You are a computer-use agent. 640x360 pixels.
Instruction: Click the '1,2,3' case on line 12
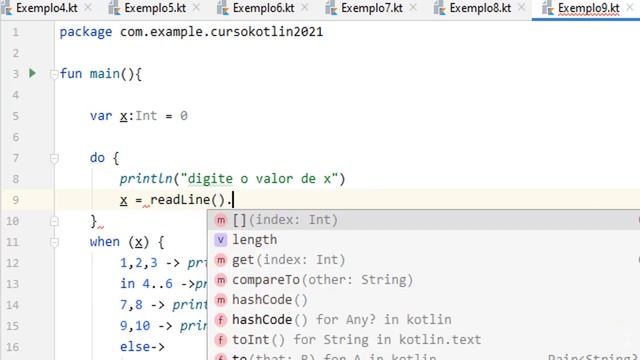(x=138, y=263)
